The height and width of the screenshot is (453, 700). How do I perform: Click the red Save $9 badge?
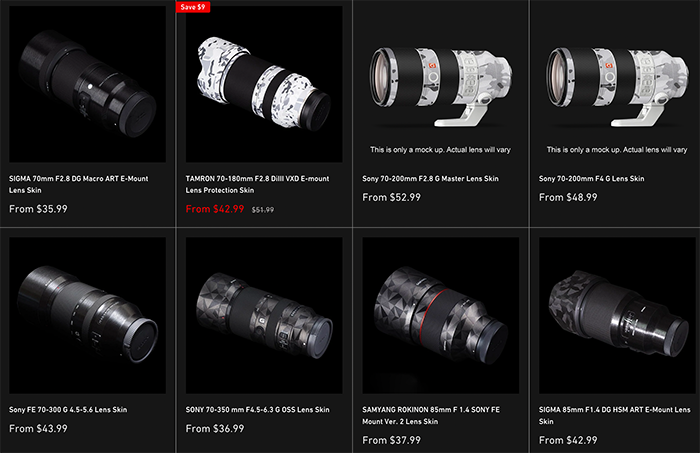193,7
